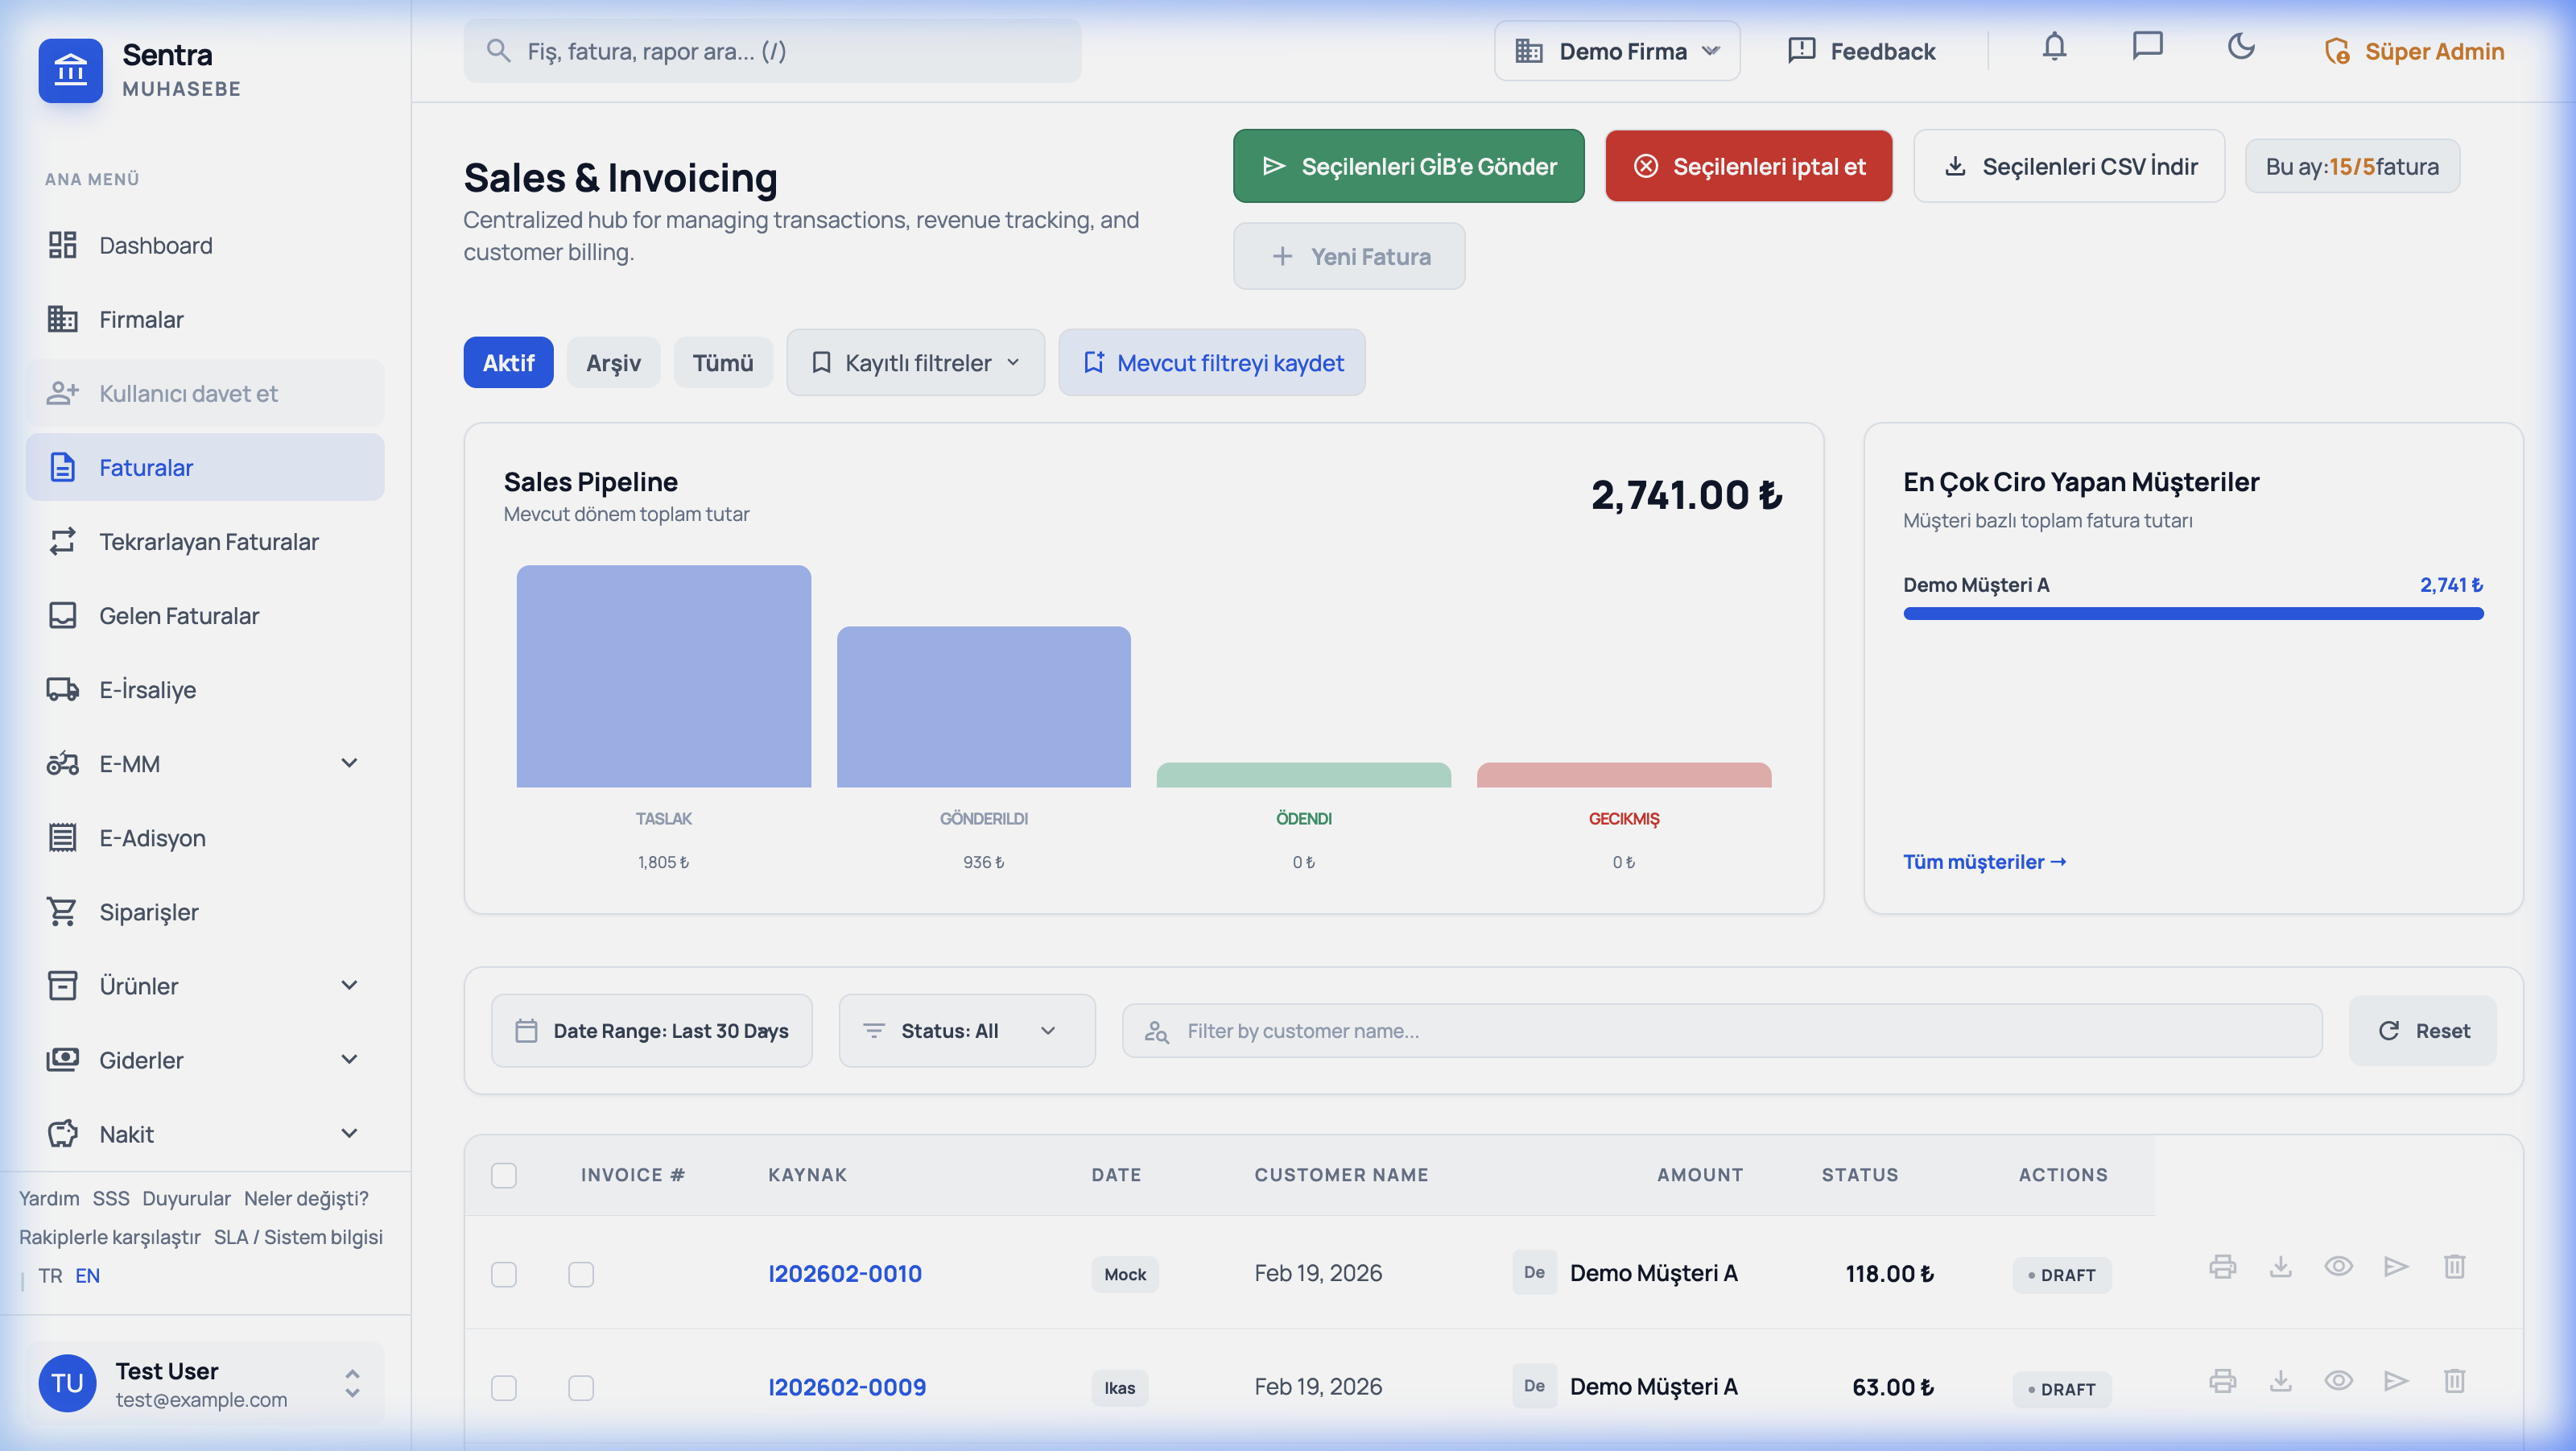Open the Demo Firma company dropdown
This screenshot has width=2576, height=1451.
tap(1617, 51)
